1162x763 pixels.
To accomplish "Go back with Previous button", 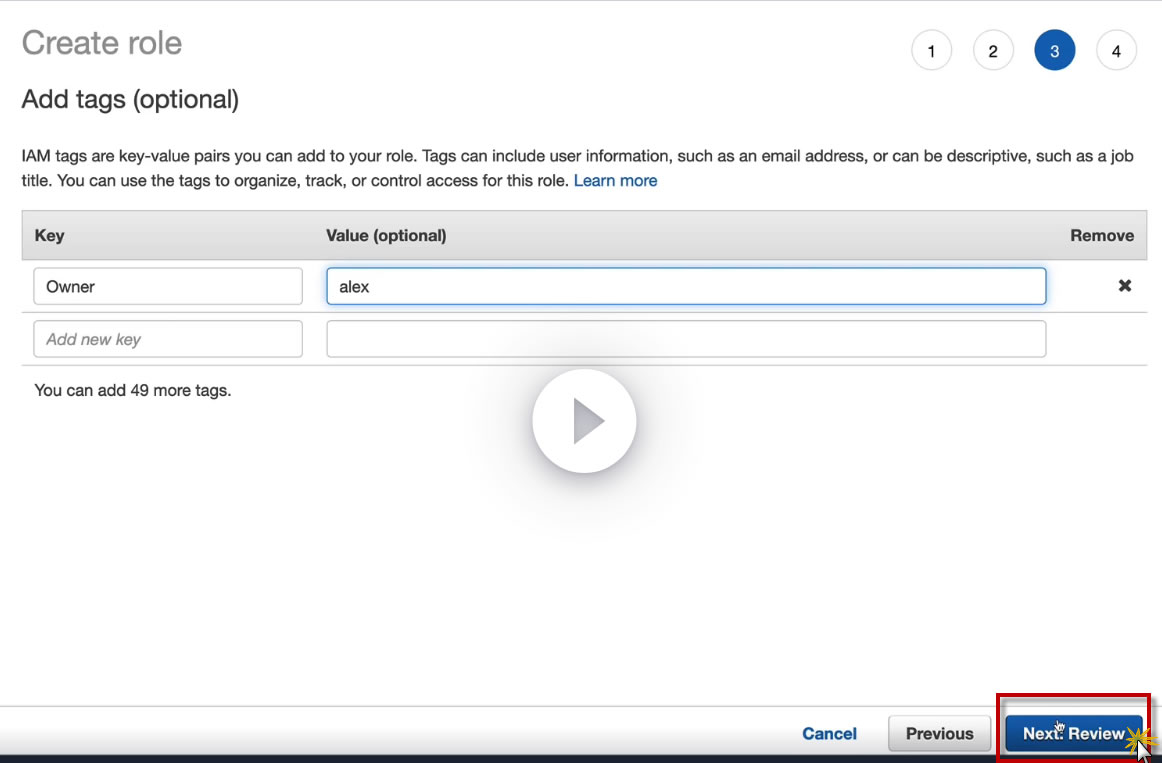I will point(939,734).
